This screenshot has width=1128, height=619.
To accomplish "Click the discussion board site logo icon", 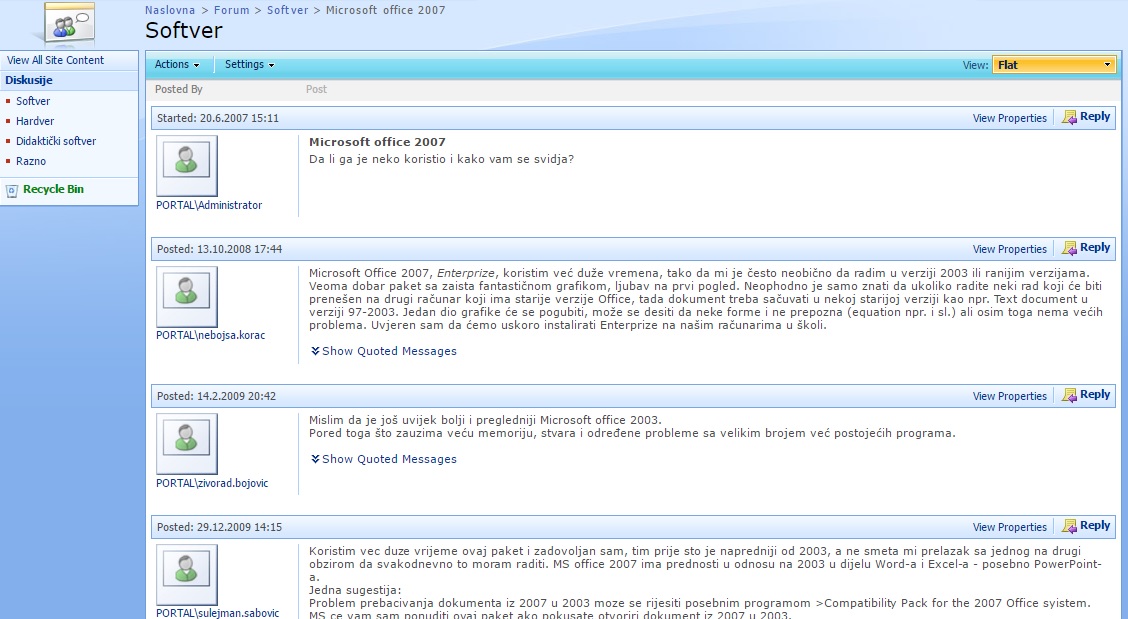I will (69, 23).
